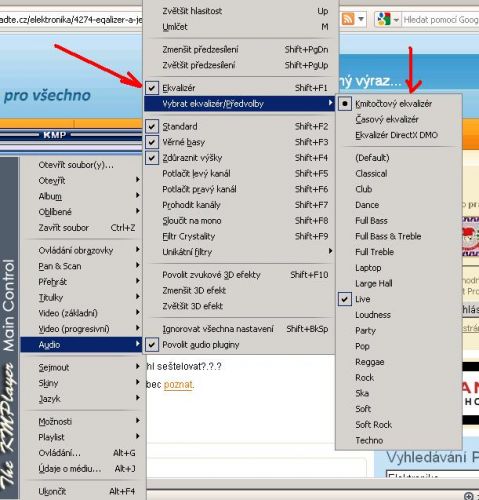Viewport: 479px width, 500px height.
Task: Select Potlačit levý kanál
Action: click(x=239, y=174)
